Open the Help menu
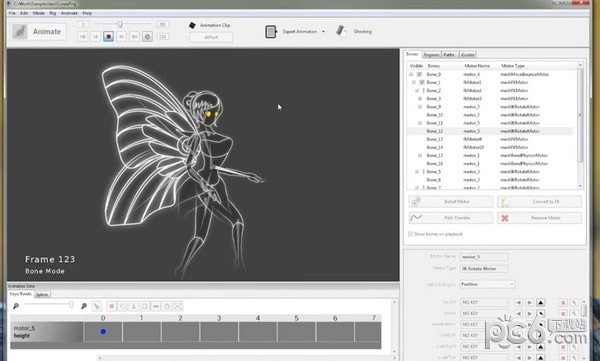600x361 pixels. (87, 13)
